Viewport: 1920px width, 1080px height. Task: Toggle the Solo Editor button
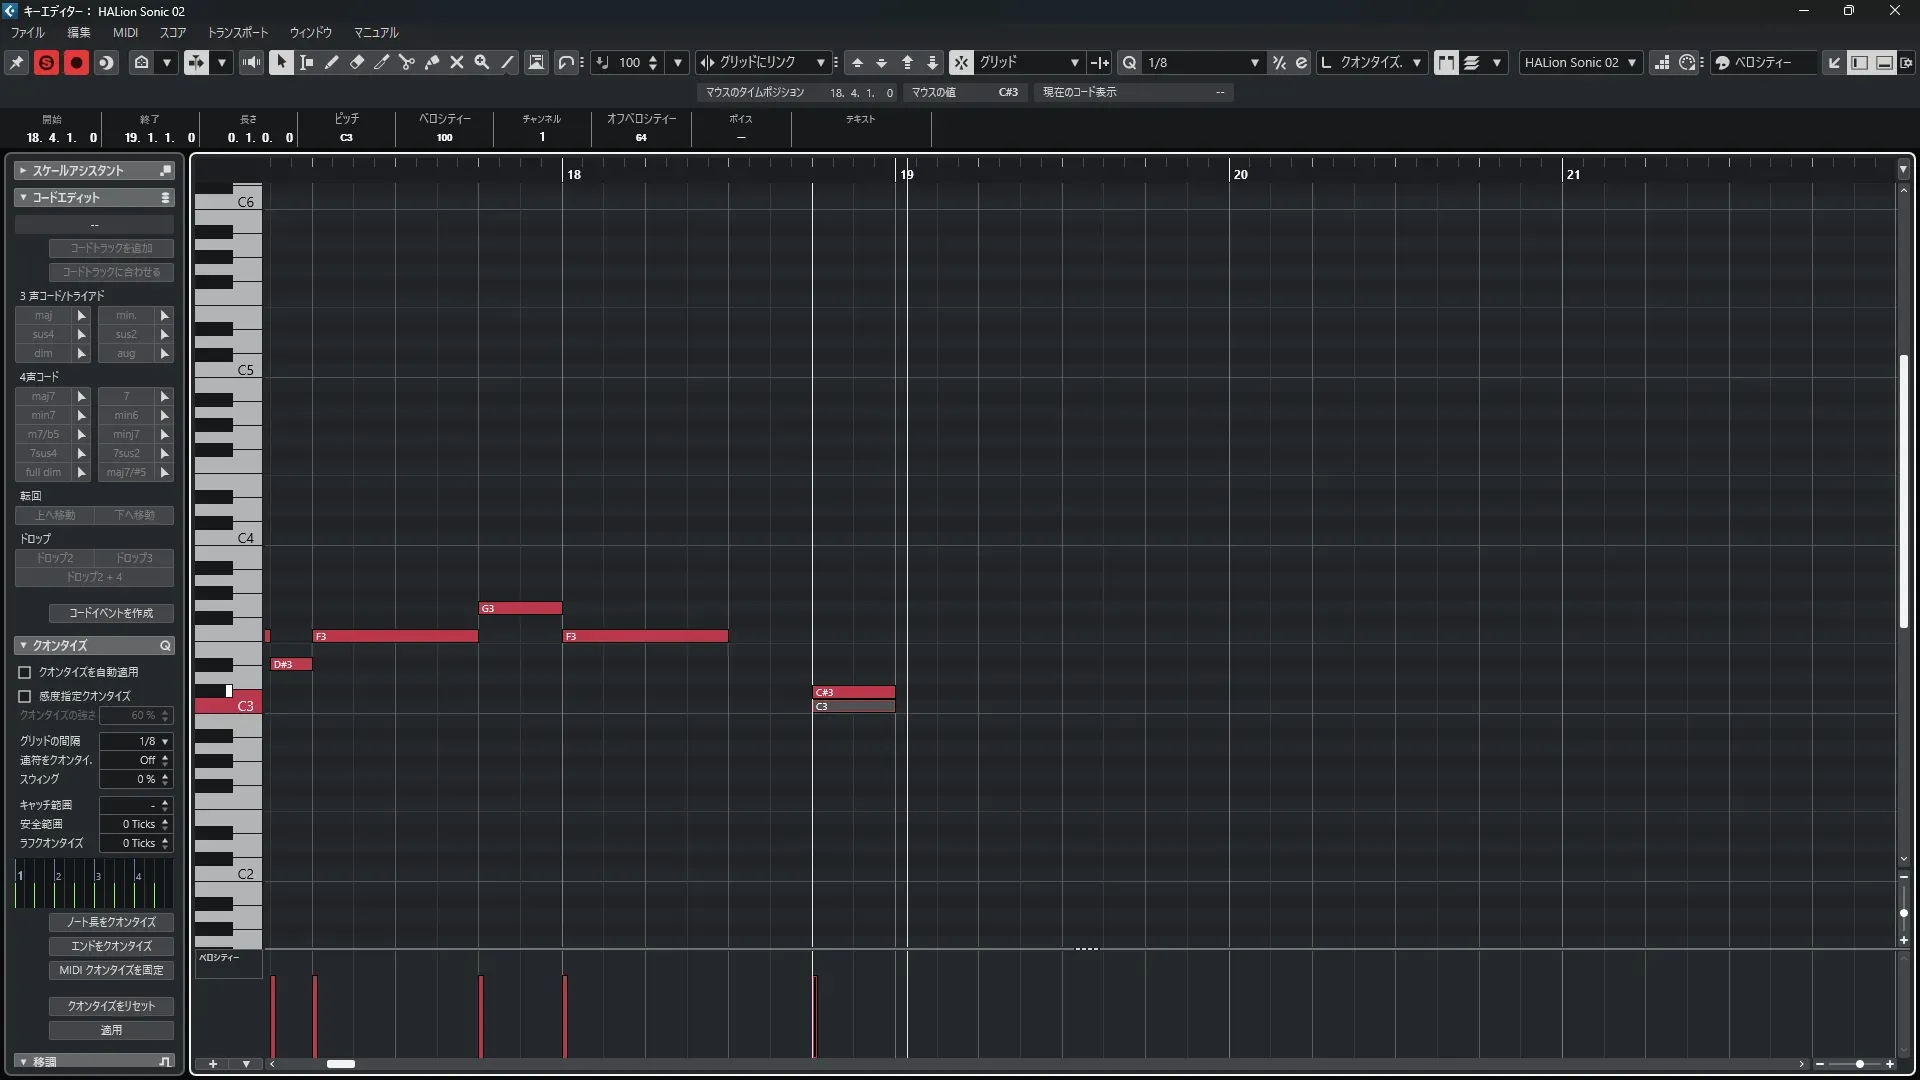(46, 62)
